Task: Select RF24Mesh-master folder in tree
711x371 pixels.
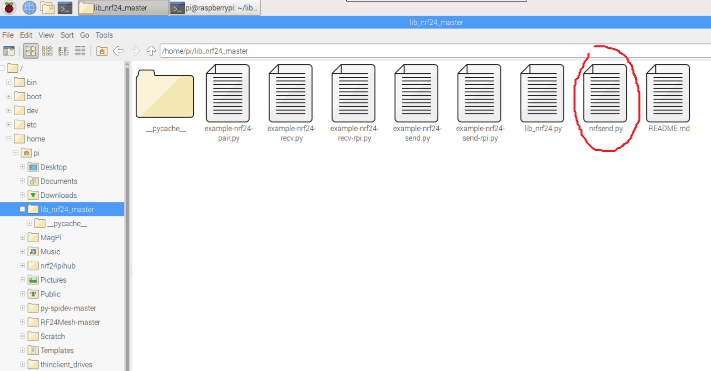Action: point(64,322)
